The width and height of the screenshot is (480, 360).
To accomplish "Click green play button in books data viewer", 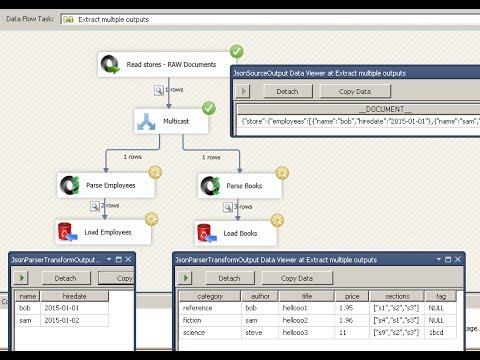I will 185,278.
